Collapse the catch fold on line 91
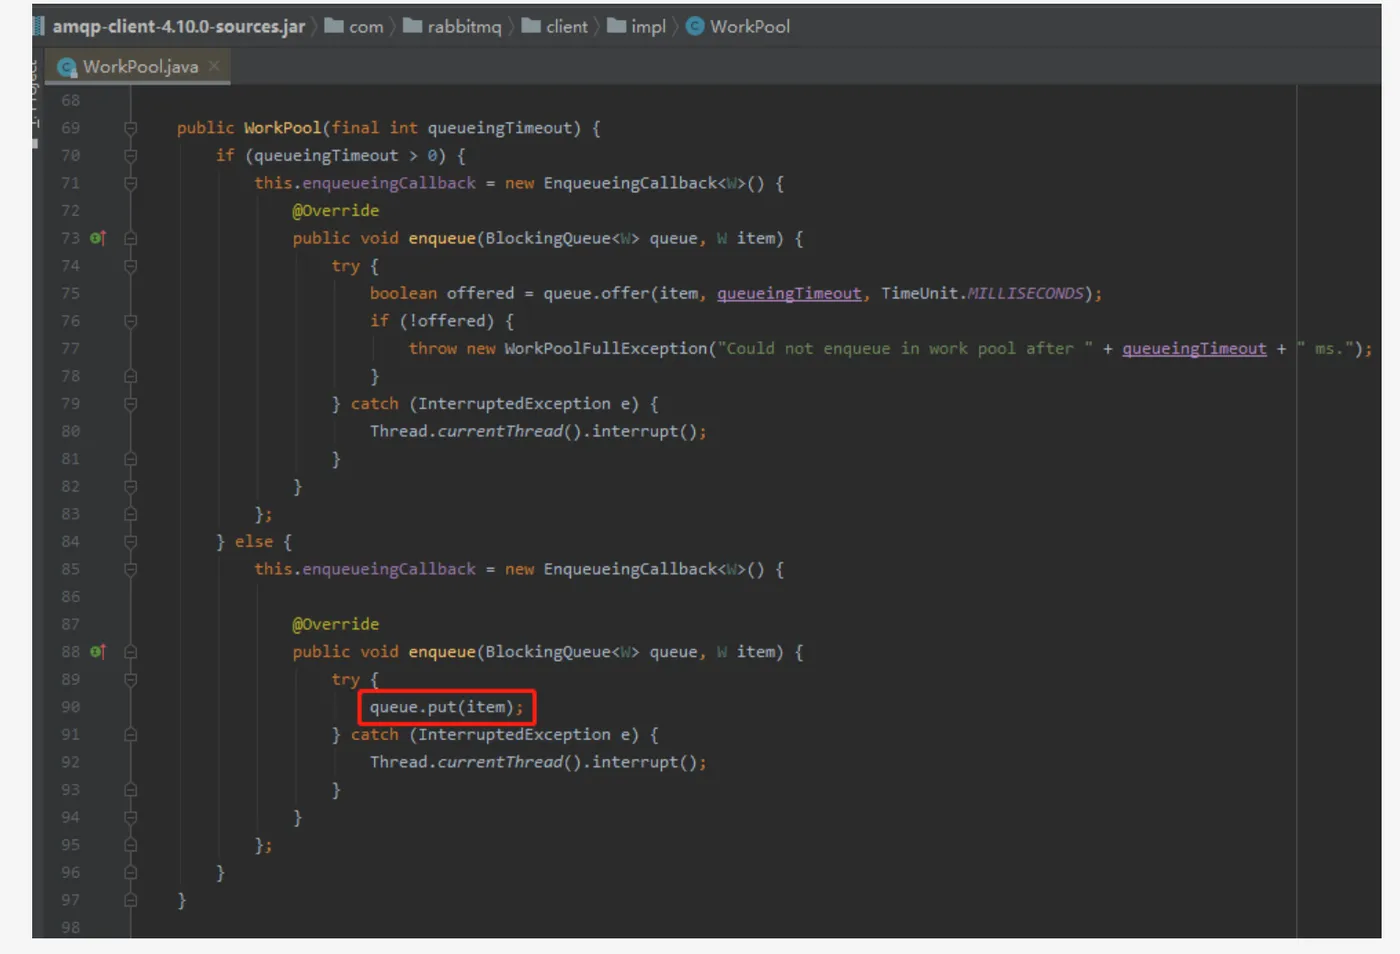This screenshot has height=954, width=1400. click(130, 735)
